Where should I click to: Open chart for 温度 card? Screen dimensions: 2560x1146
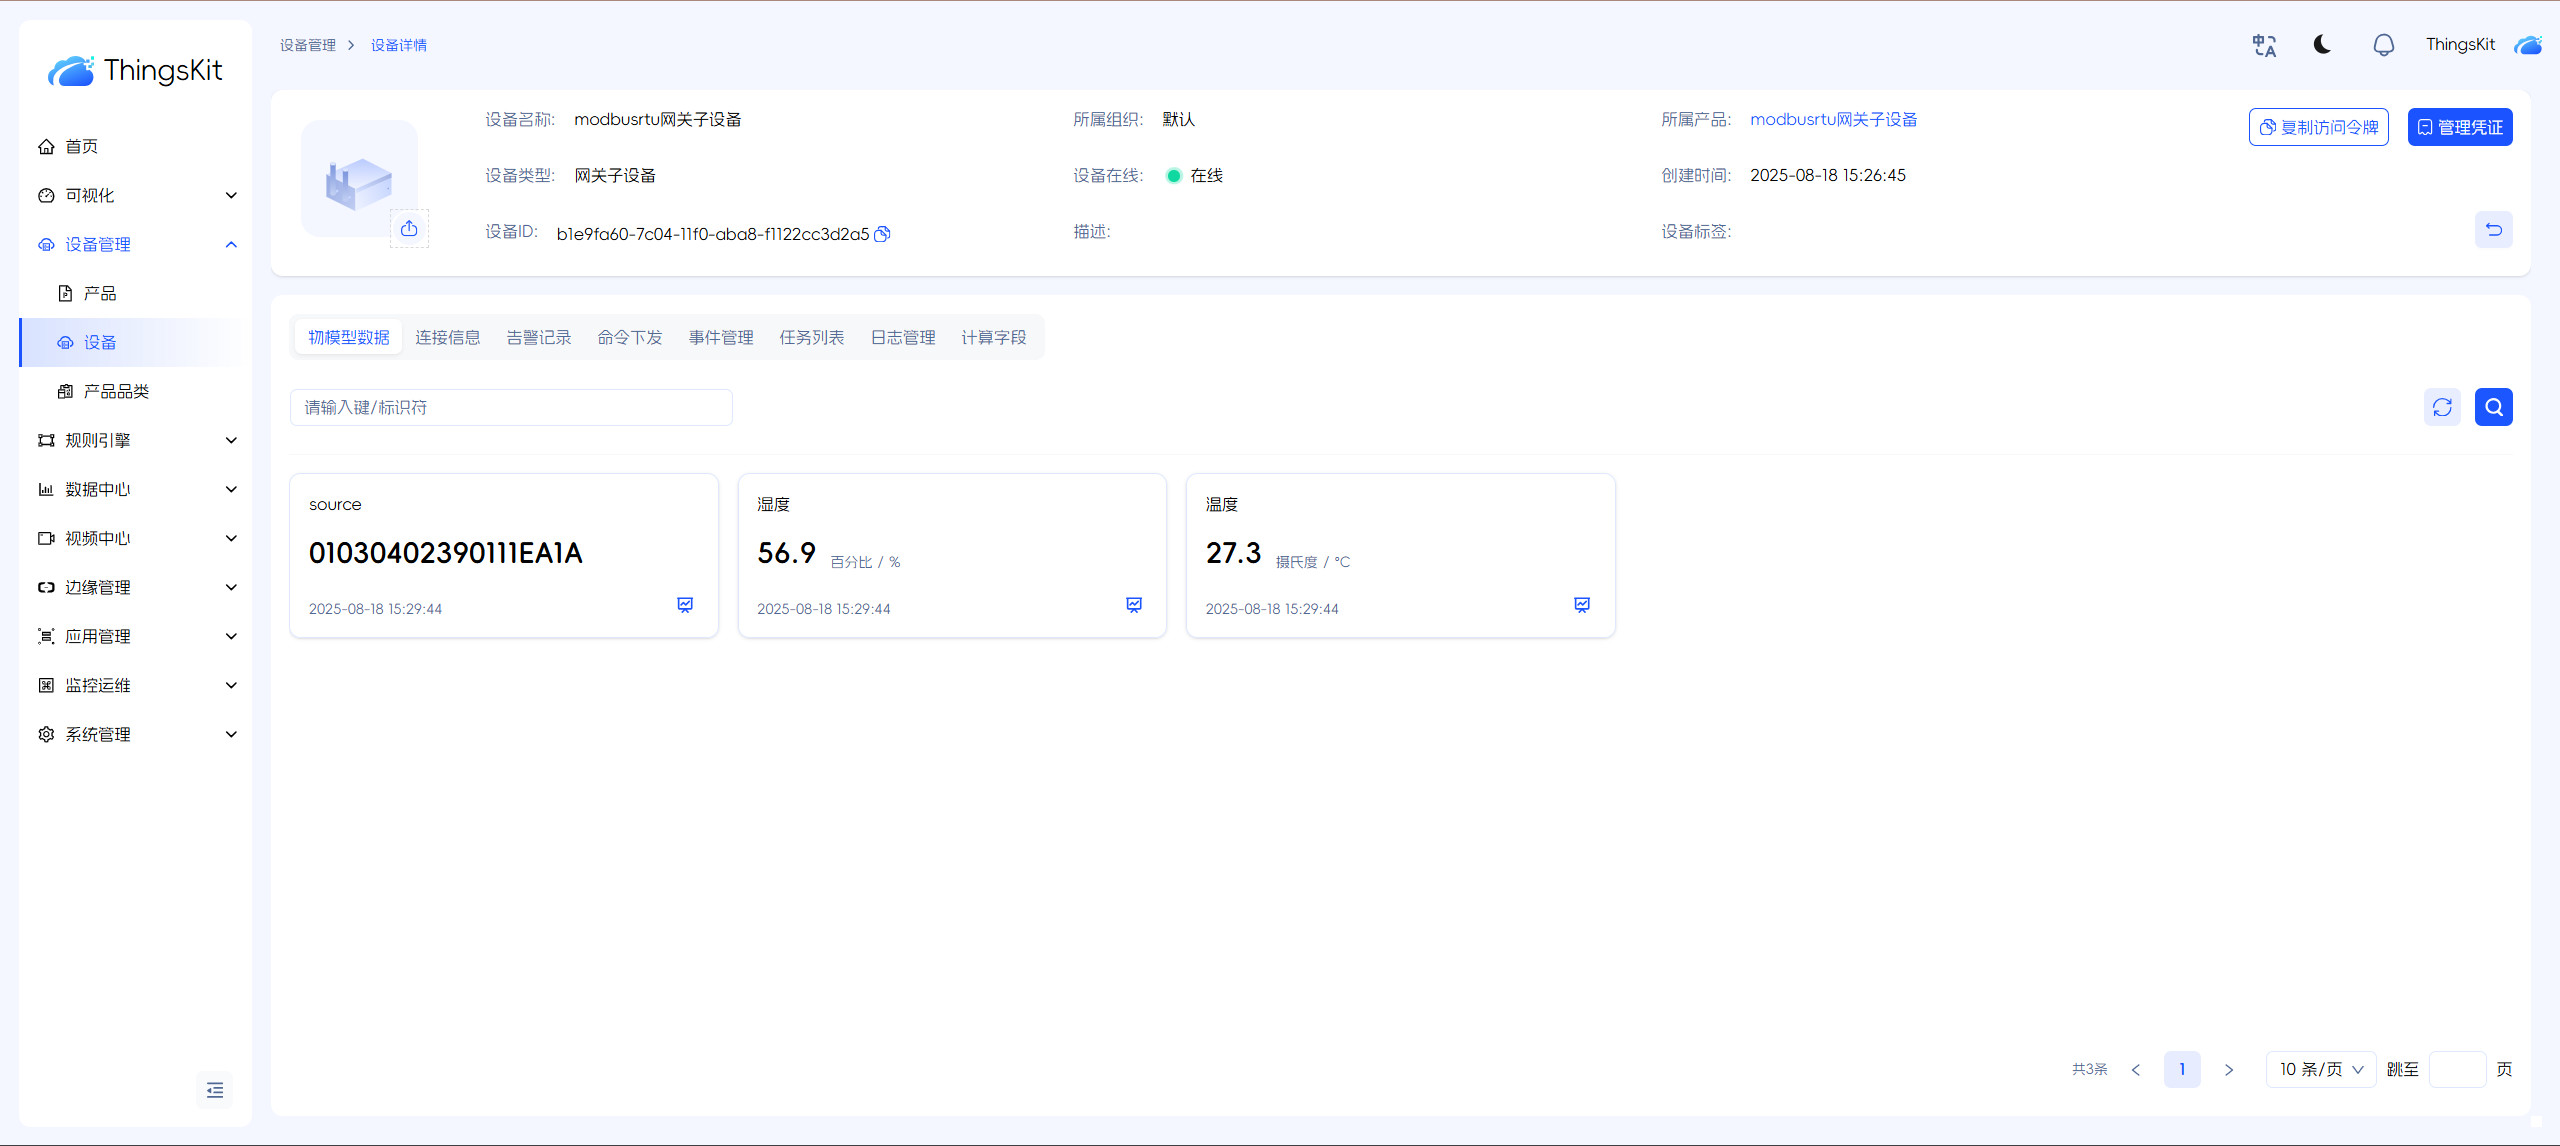click(x=1582, y=605)
